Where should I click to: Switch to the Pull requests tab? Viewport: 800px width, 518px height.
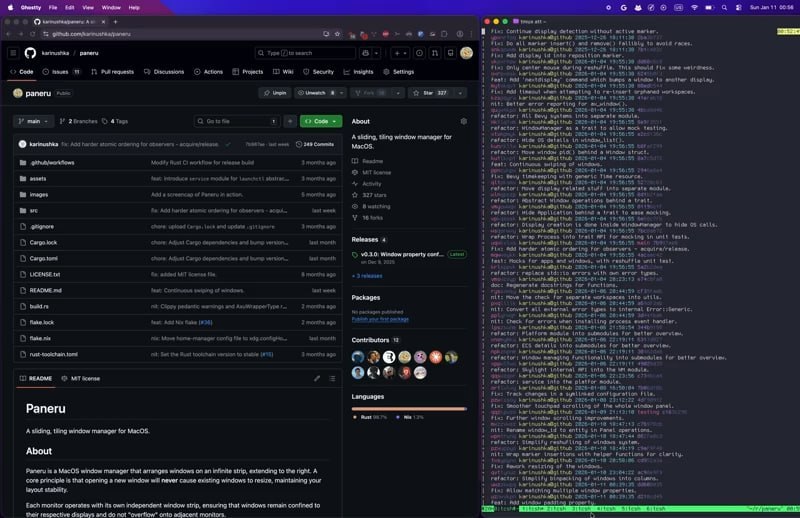112,72
